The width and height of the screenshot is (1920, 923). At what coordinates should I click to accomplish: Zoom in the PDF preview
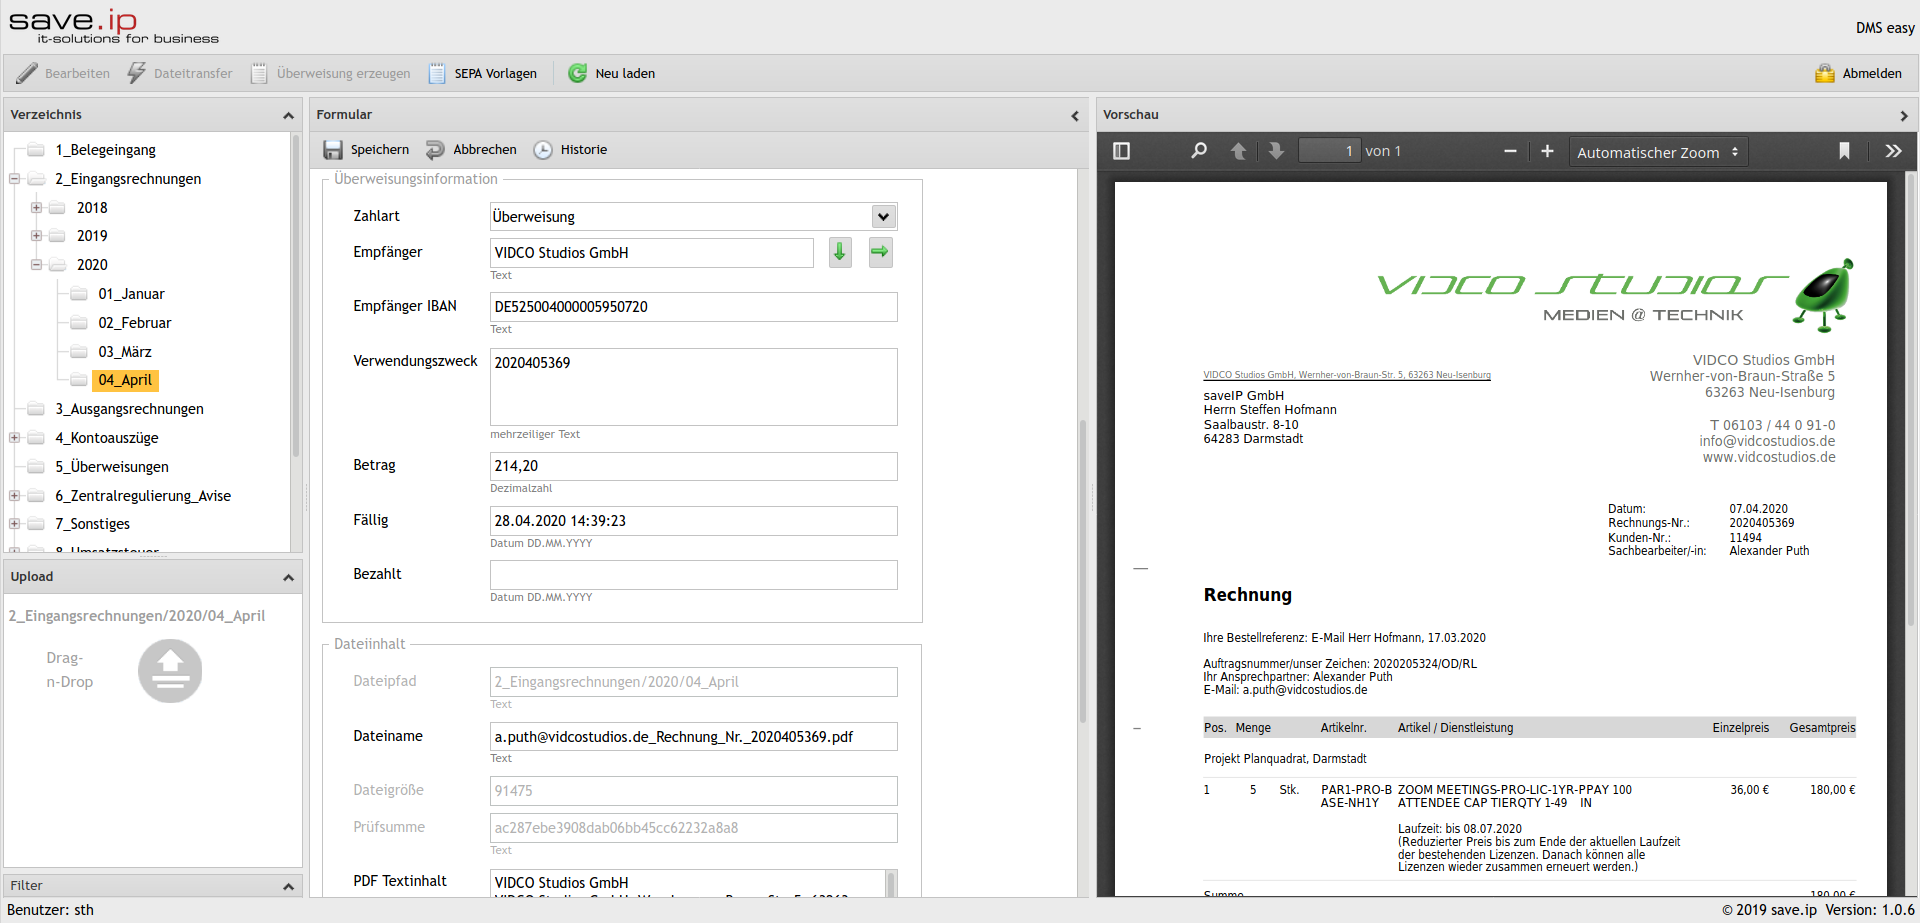point(1547,151)
